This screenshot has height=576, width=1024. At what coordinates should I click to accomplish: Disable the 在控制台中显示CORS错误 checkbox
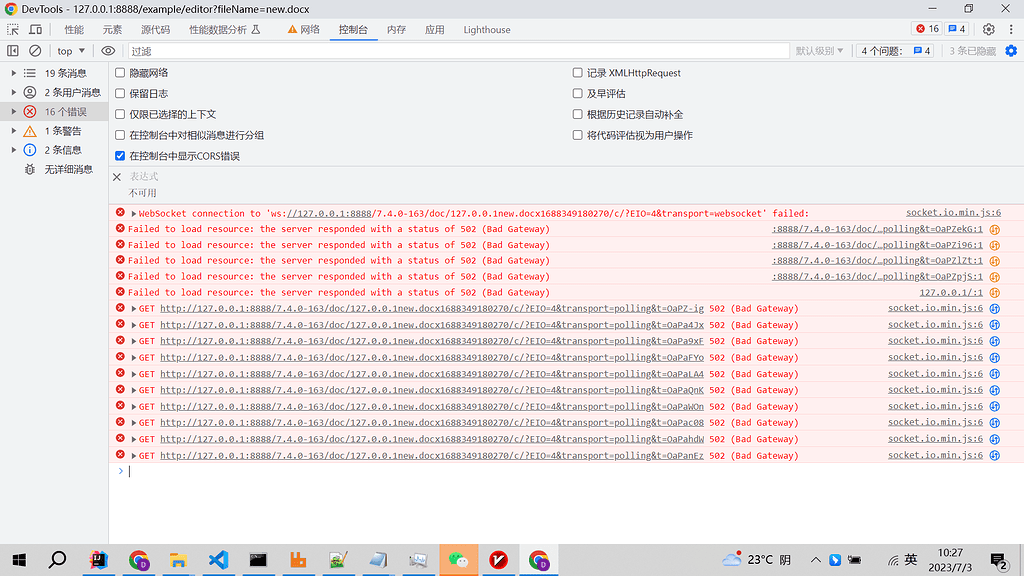(x=122, y=155)
